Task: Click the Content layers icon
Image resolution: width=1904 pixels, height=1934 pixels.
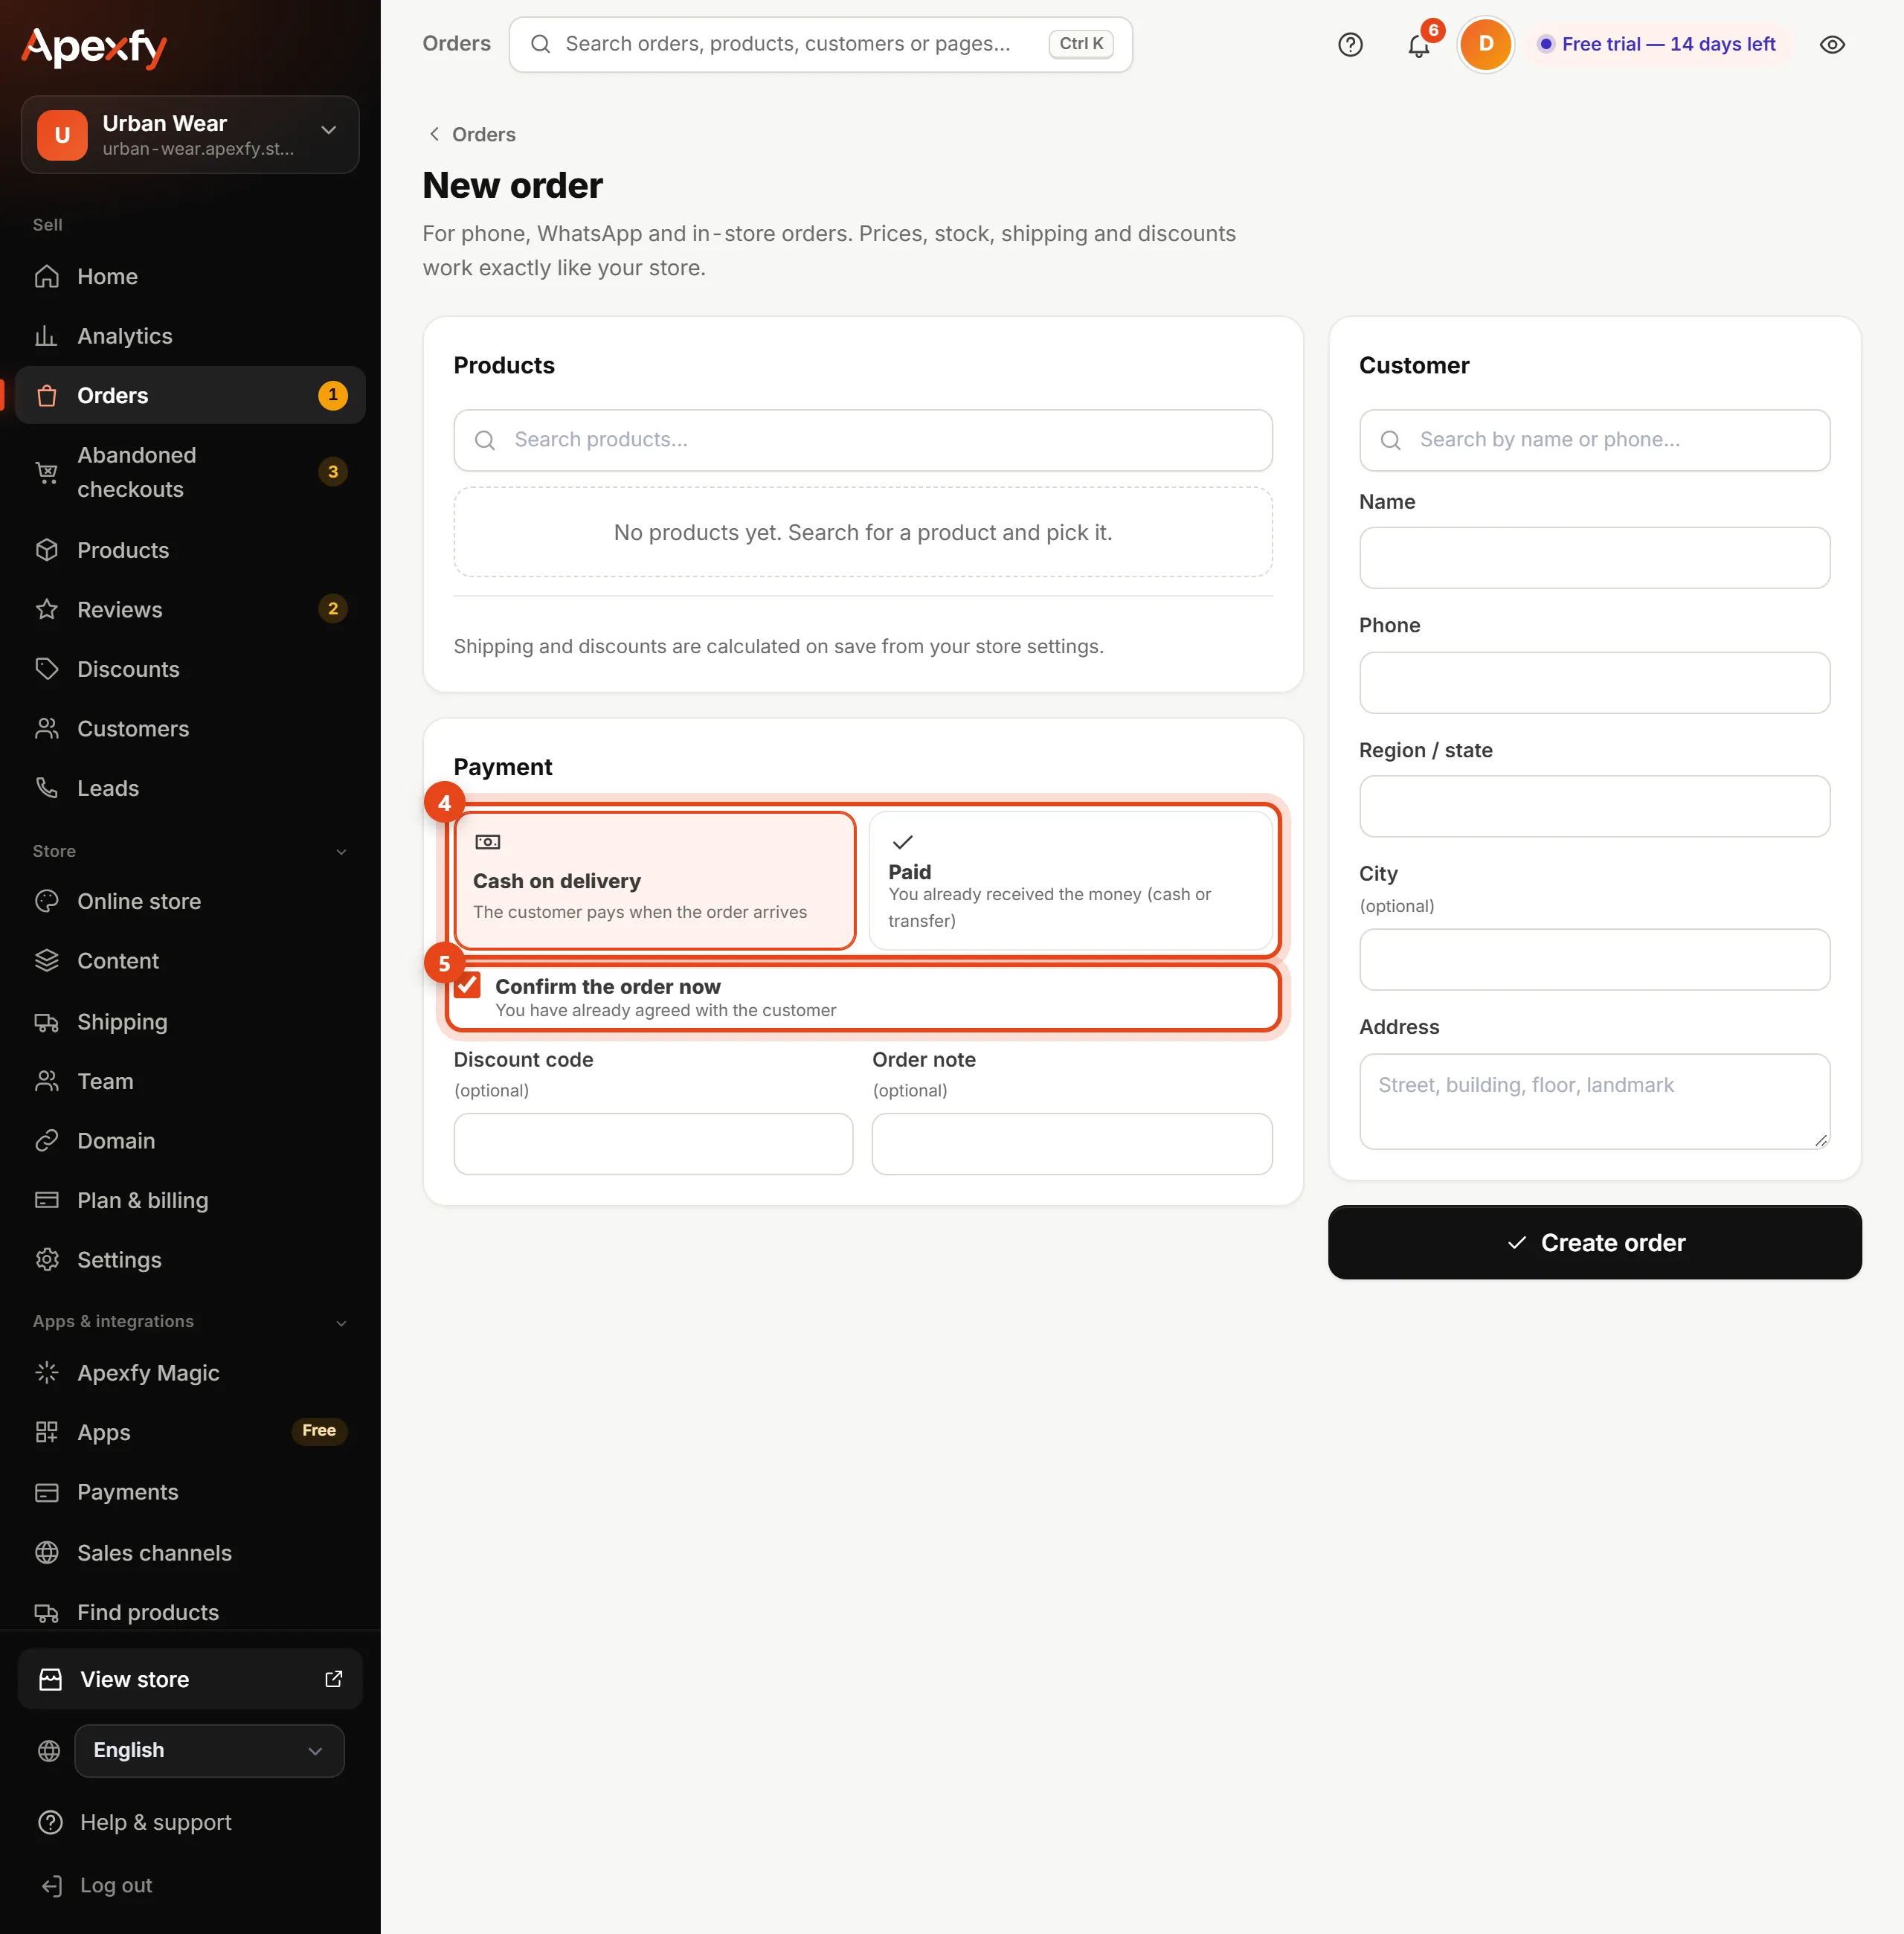Action: (x=47, y=961)
